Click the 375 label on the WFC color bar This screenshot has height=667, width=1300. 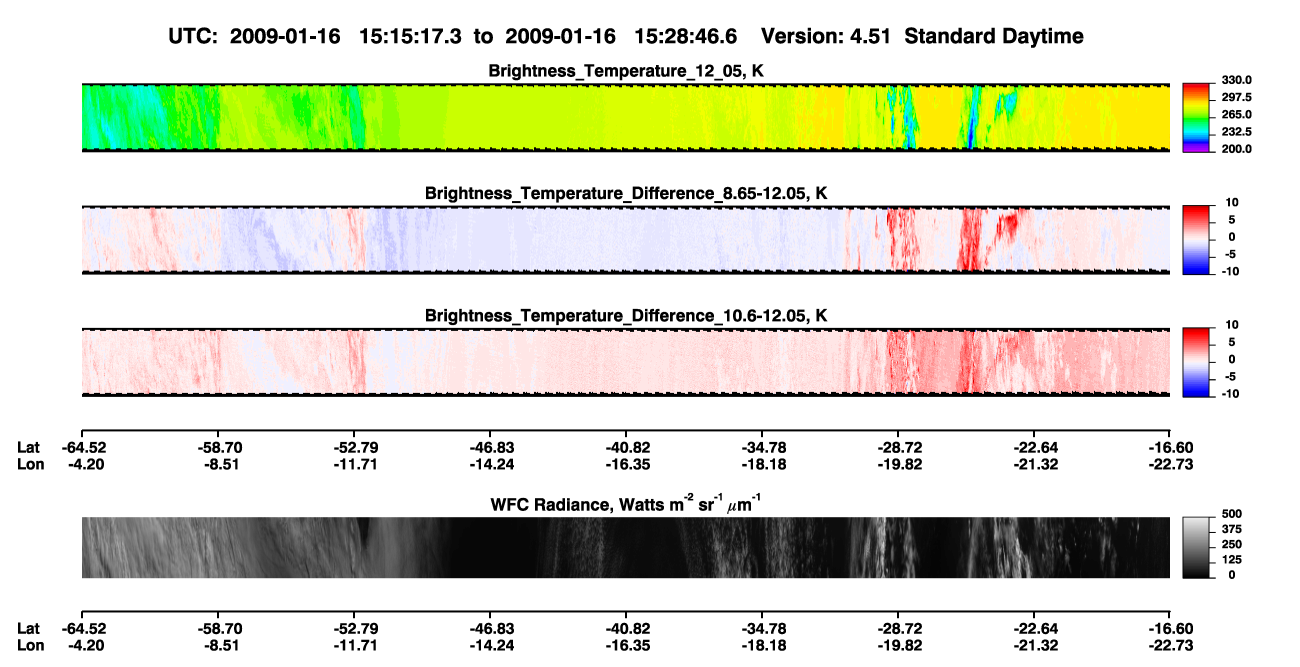(1232, 530)
